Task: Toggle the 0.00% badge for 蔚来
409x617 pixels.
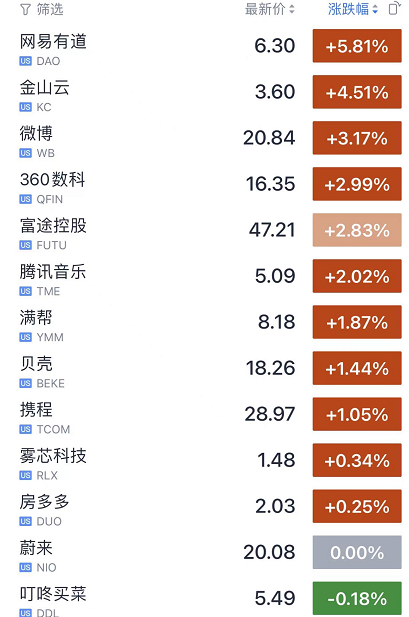Action: 357,552
